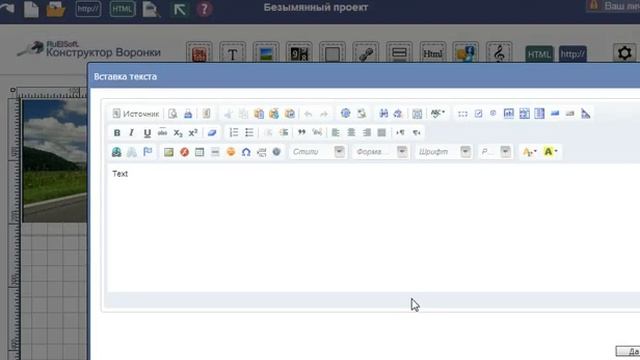The width and height of the screenshot is (640, 360).
Task: Click the Replace icon
Action: click(398, 114)
